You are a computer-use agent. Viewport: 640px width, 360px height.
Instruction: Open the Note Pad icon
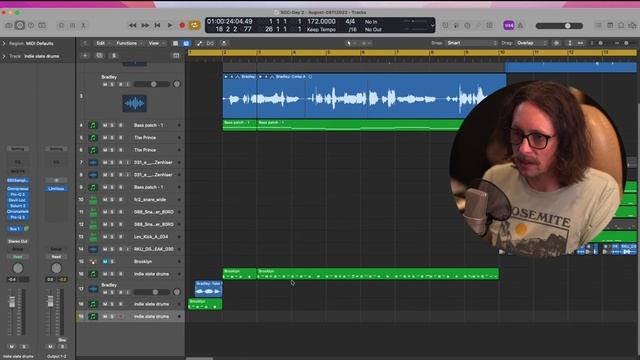coord(610,25)
